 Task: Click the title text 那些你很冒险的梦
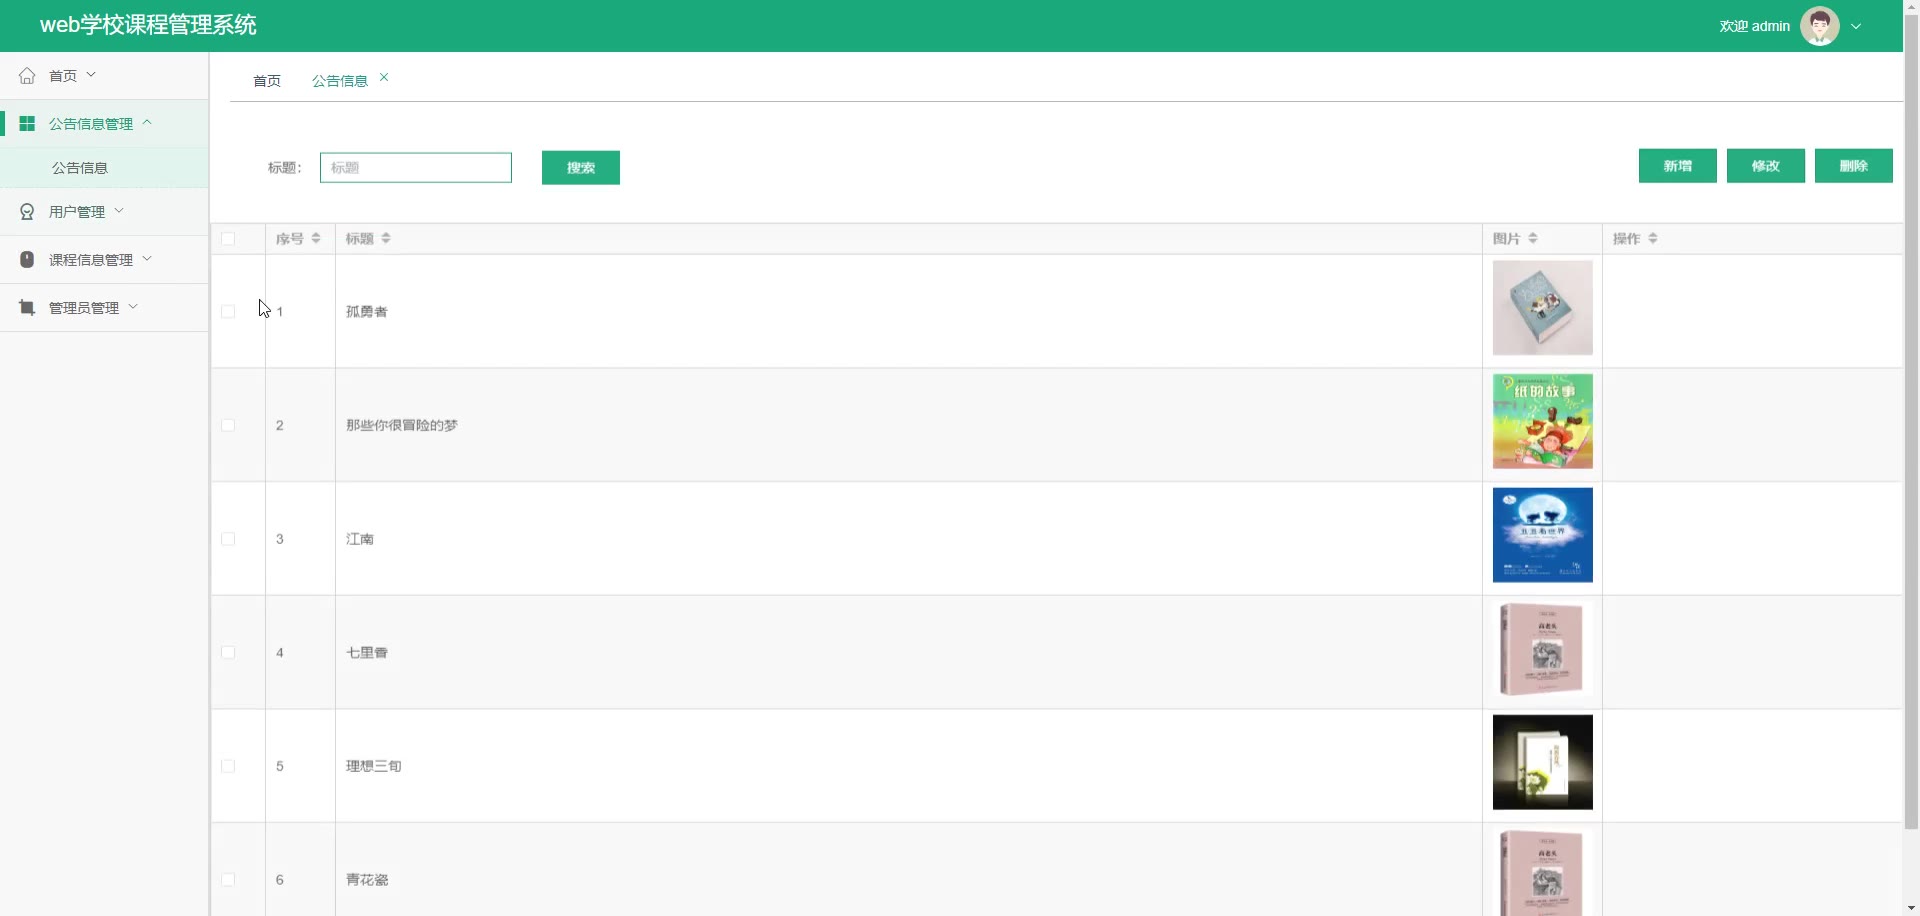coord(402,425)
